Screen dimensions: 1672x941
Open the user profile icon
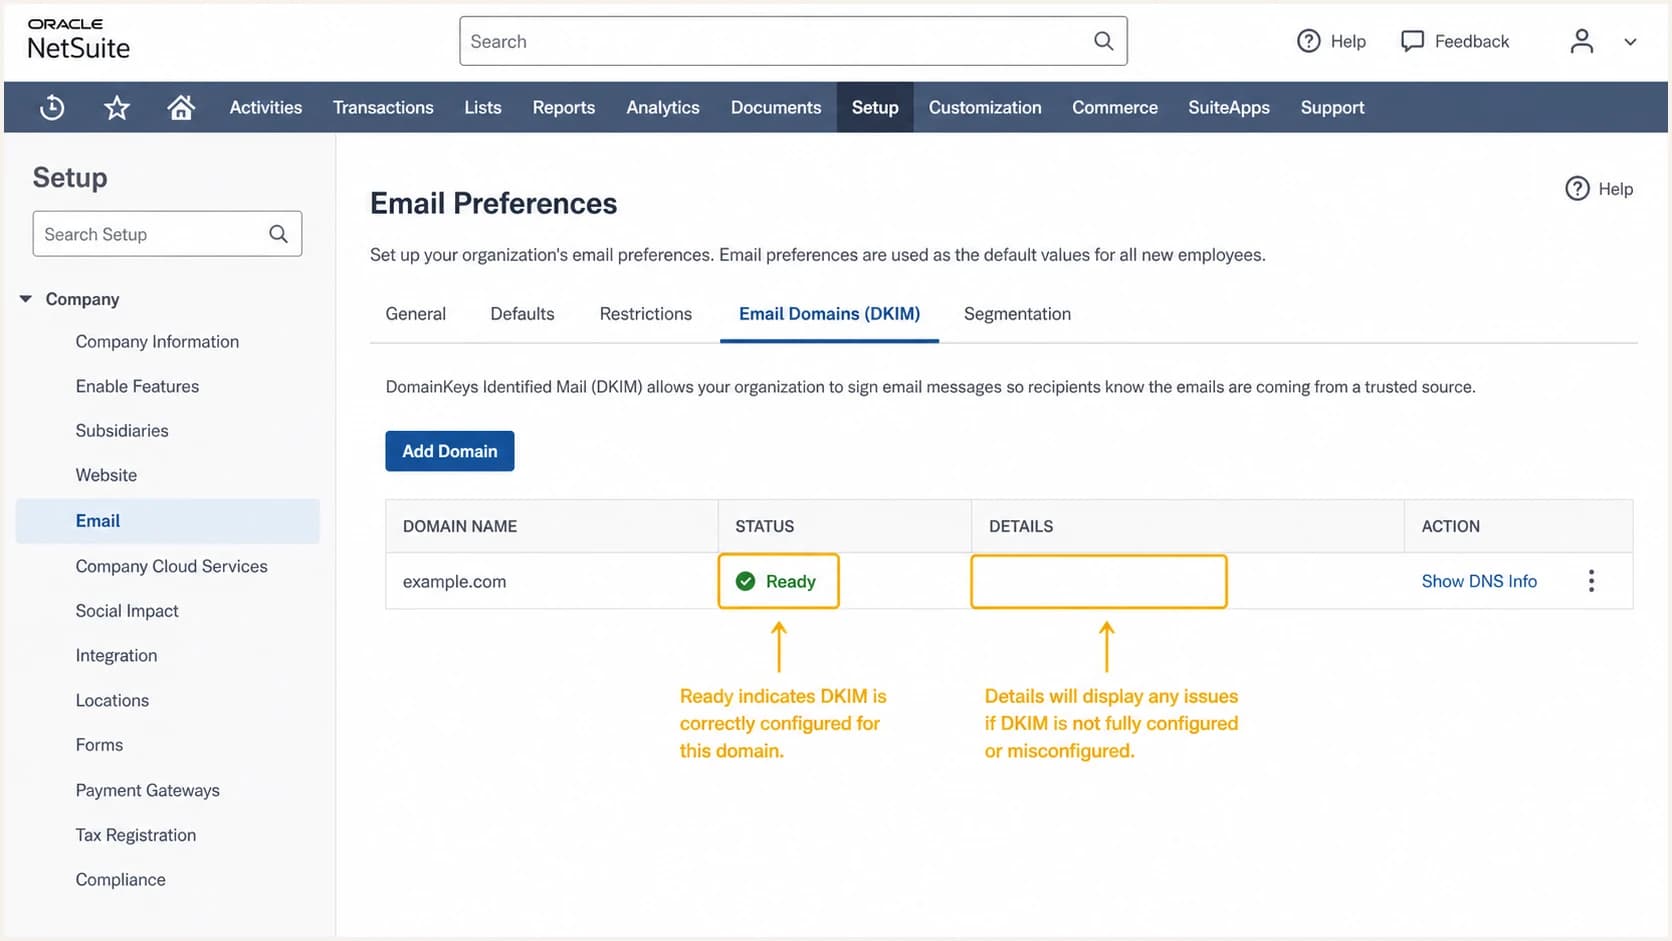[x=1581, y=41]
